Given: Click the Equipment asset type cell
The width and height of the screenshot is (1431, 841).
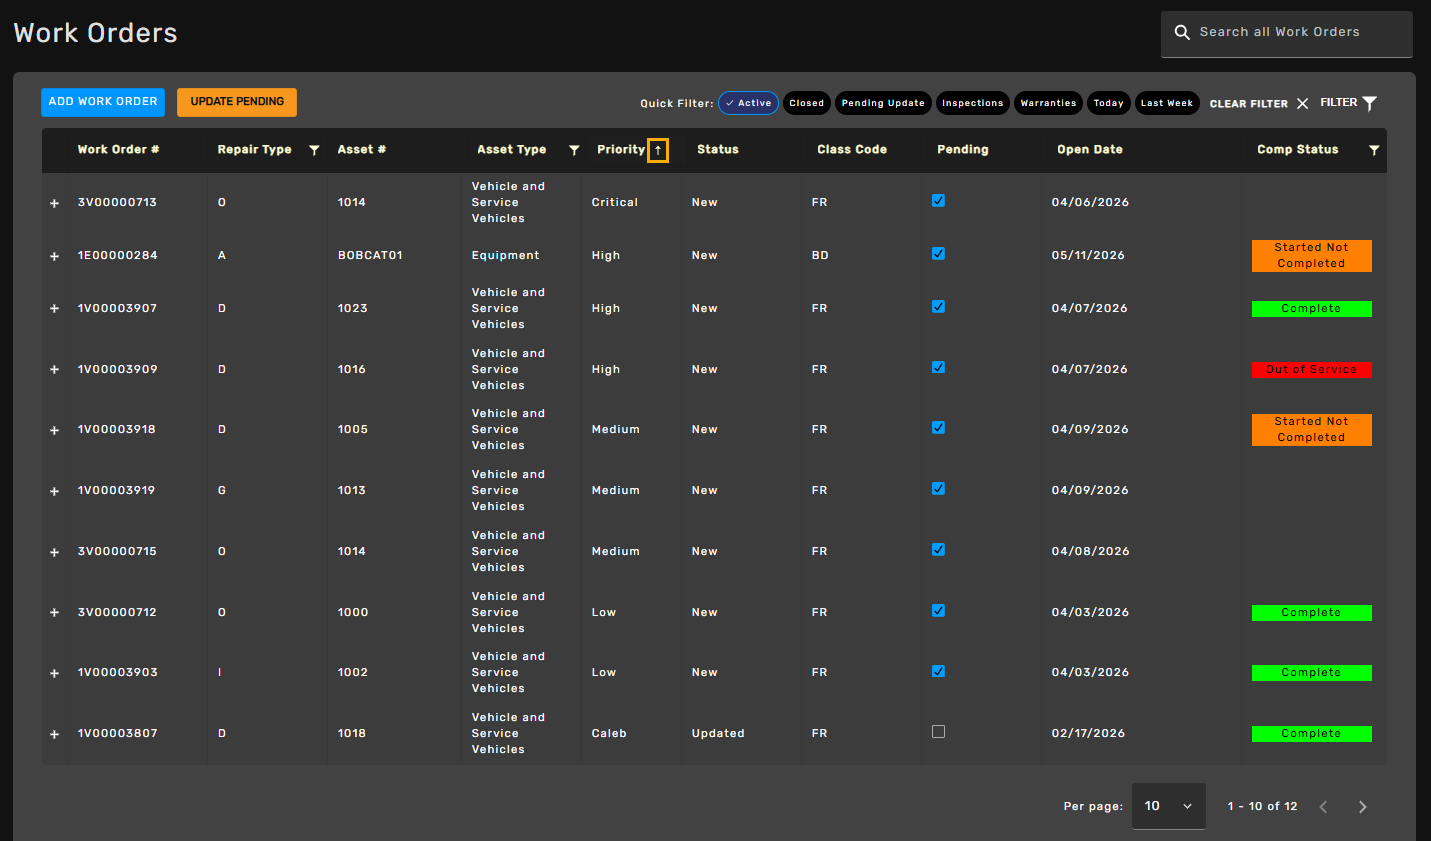Looking at the screenshot, I should [506, 256].
